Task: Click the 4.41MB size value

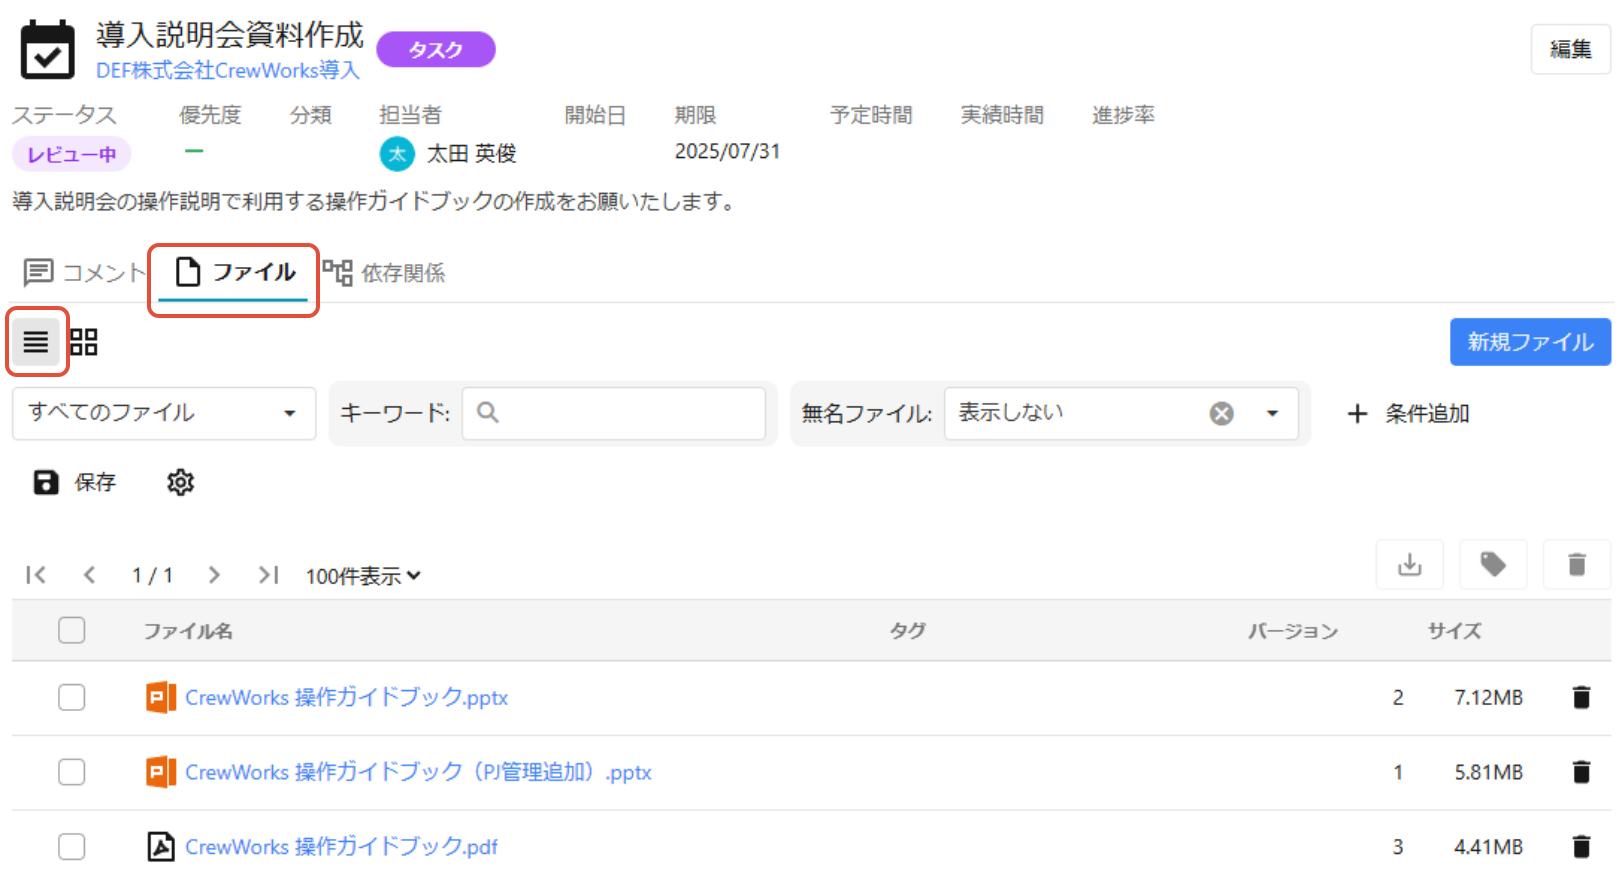Action: [1488, 847]
